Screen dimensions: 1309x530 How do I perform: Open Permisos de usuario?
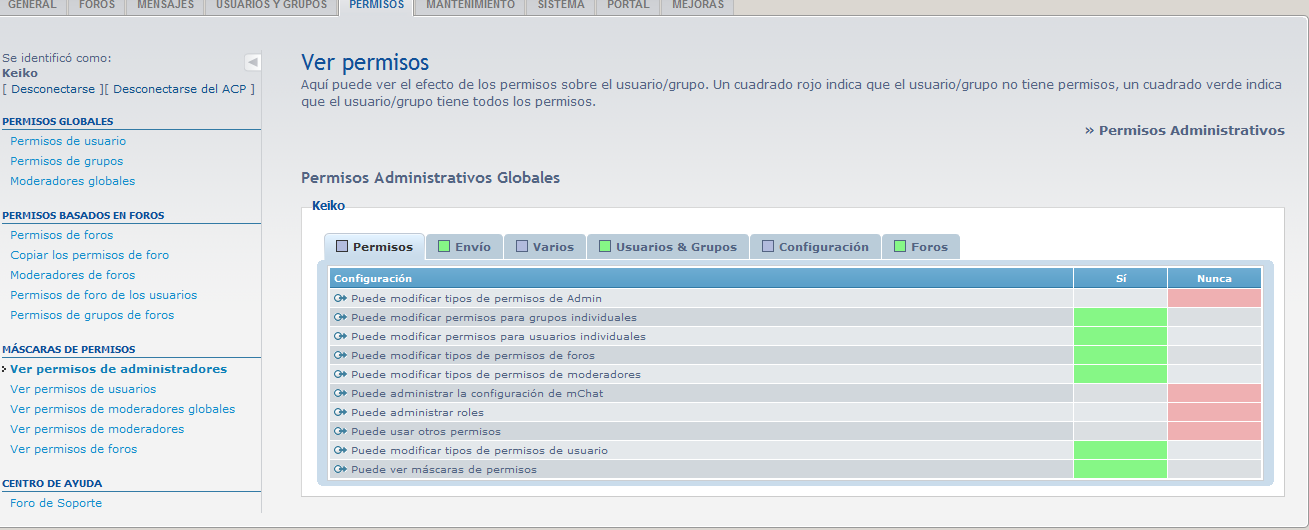[x=68, y=141]
